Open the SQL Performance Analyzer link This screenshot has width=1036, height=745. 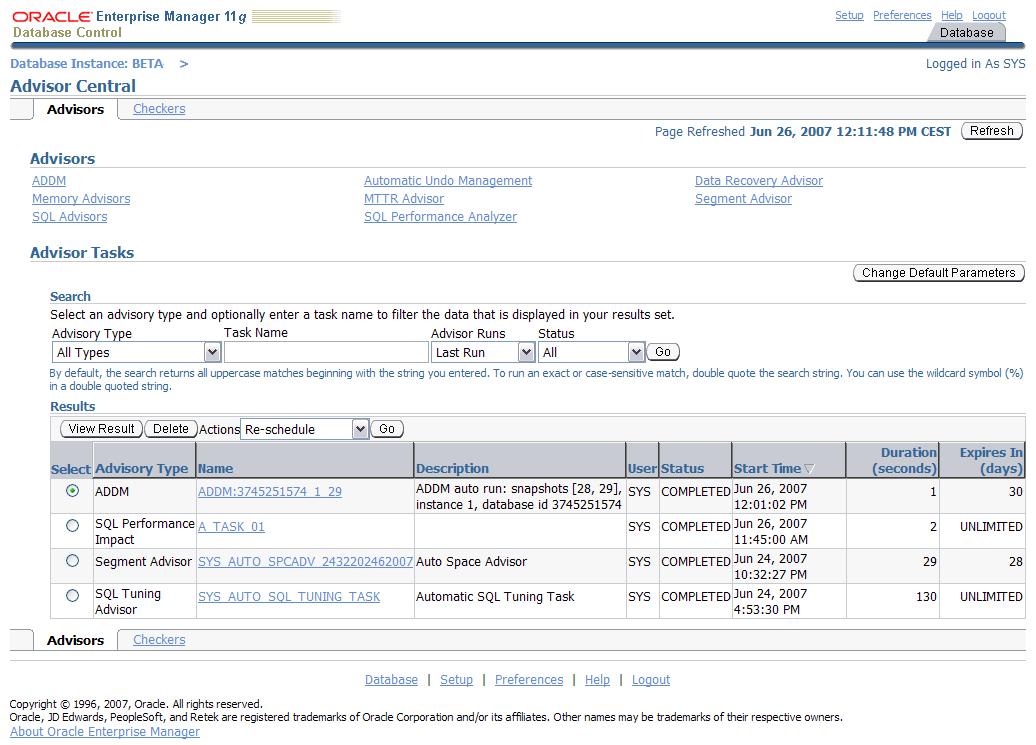pos(440,217)
